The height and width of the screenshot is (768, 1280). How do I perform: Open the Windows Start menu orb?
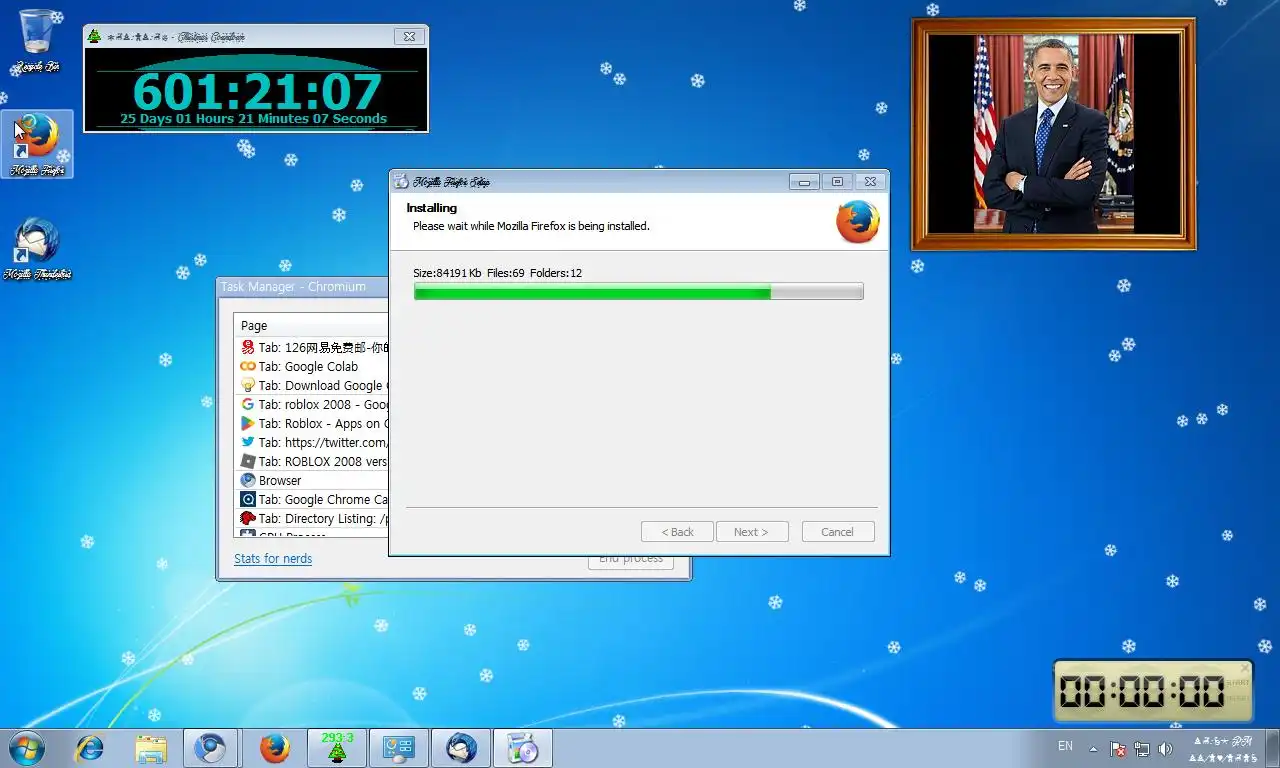(26, 748)
